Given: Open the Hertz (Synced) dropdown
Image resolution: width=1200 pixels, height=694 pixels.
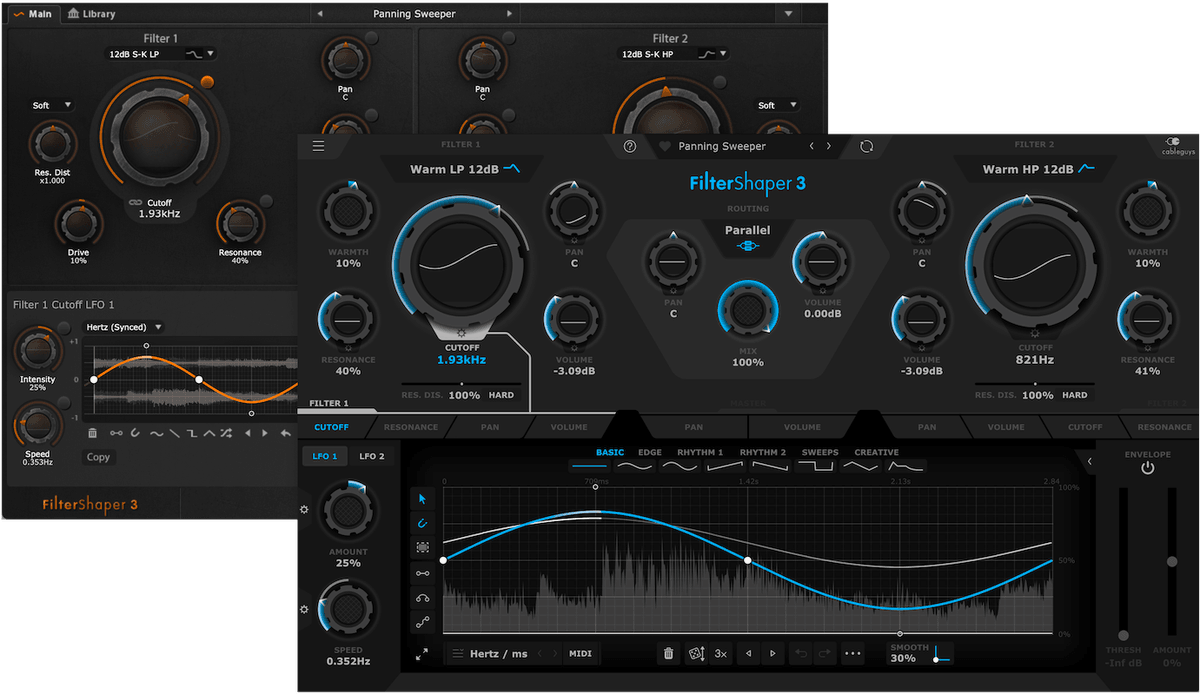Looking at the screenshot, I should 125,327.
